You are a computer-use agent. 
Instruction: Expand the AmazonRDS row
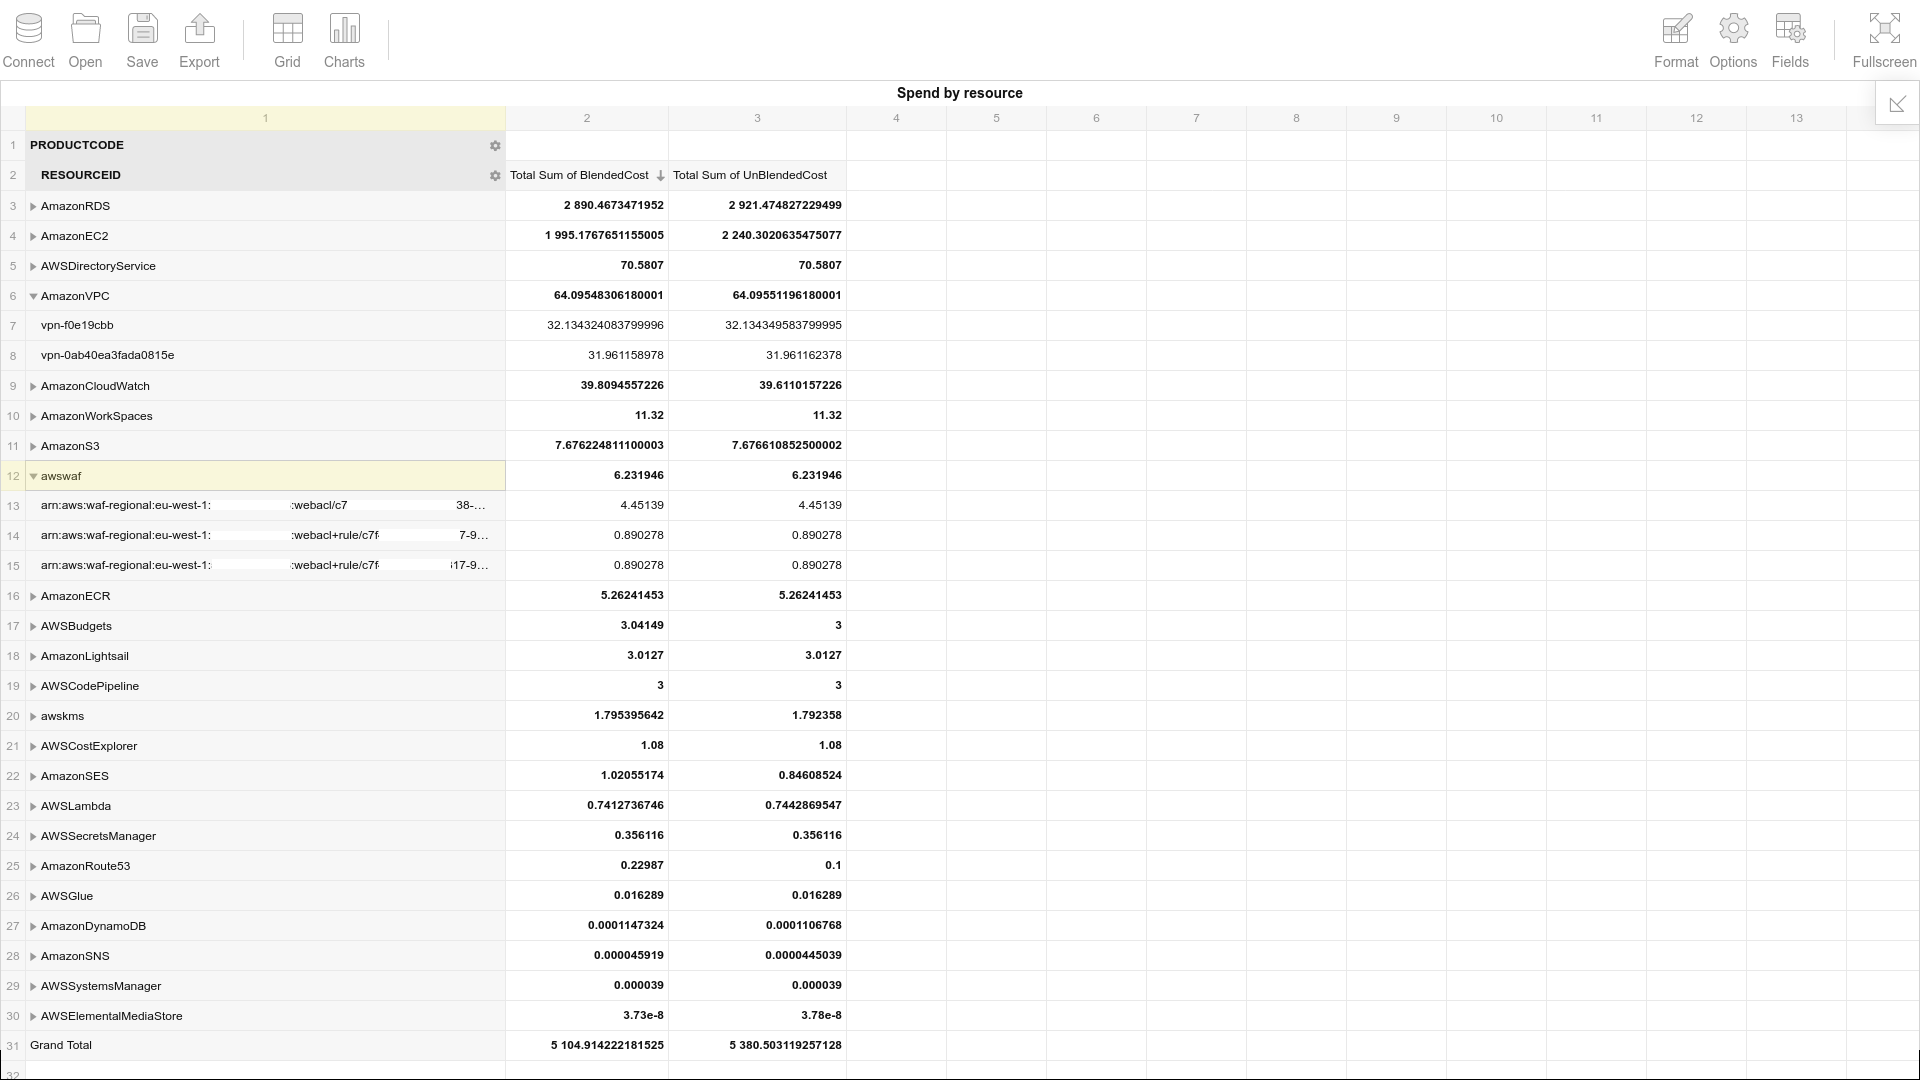tap(33, 206)
